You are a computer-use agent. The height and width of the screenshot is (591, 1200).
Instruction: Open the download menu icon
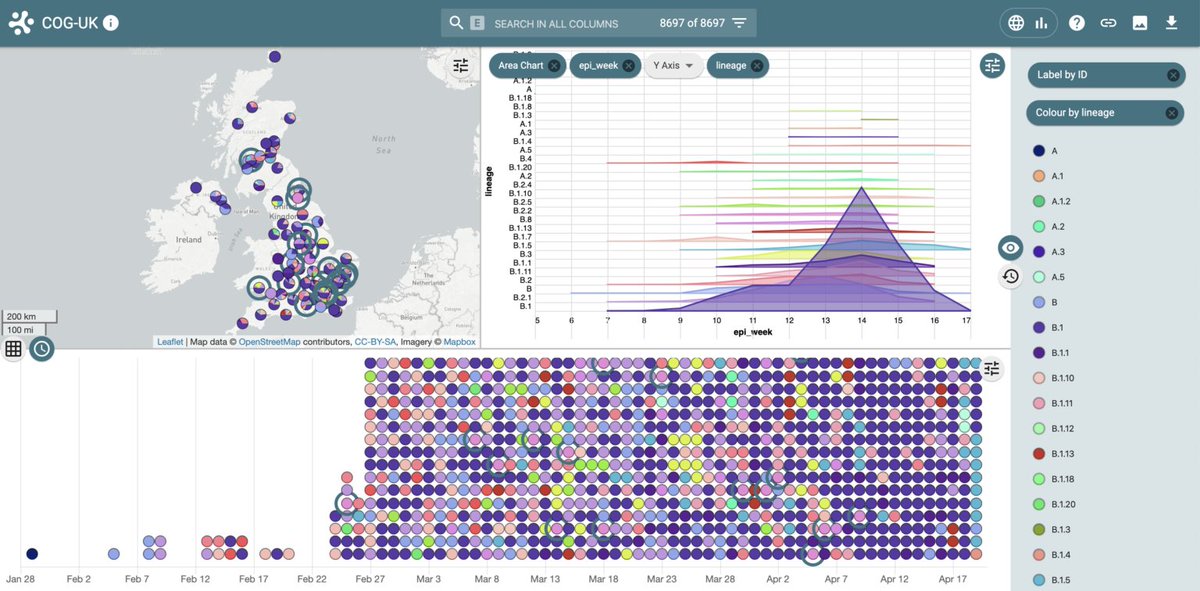(x=1171, y=23)
